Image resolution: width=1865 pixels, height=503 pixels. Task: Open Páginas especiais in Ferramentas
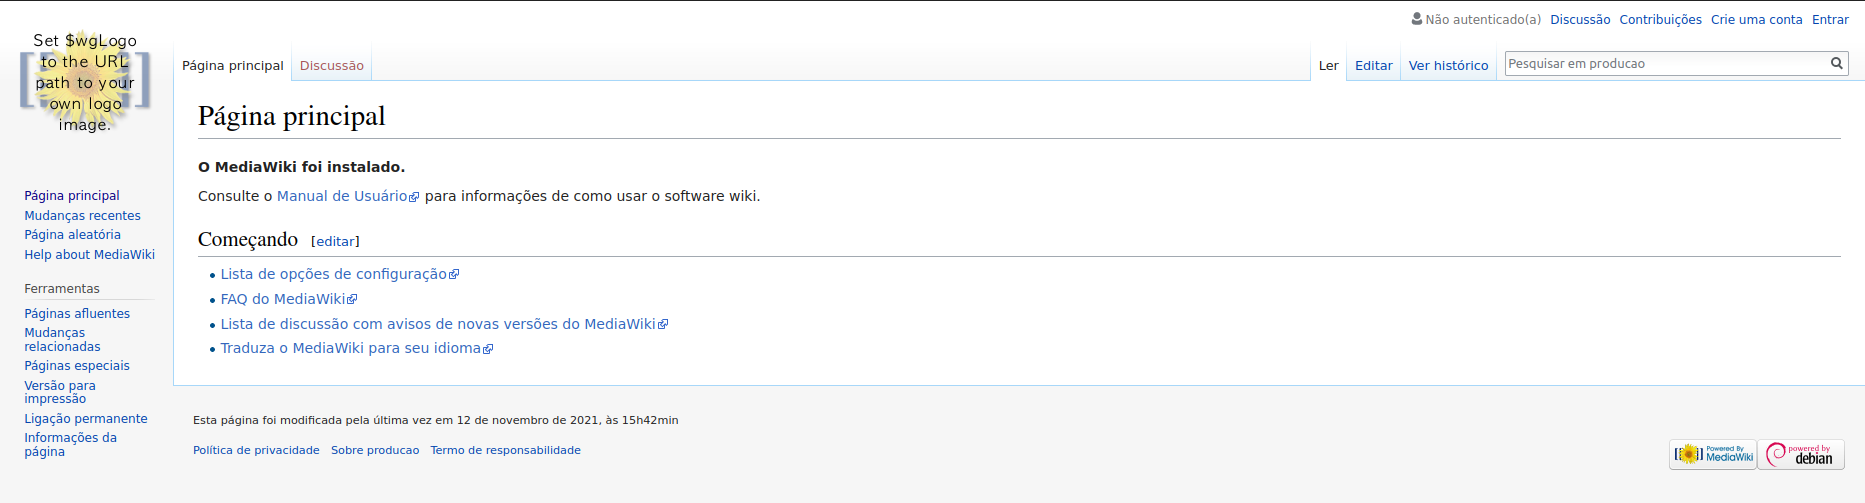[x=77, y=365]
